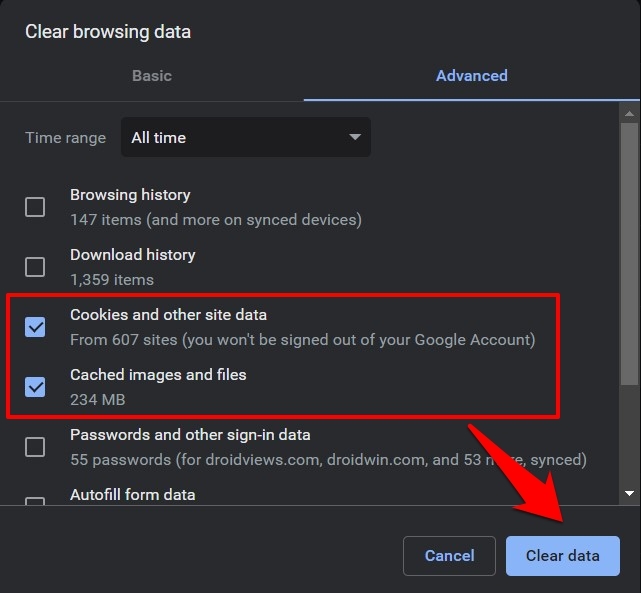The height and width of the screenshot is (593, 641).
Task: Click the "Browsing history" label
Action: point(130,195)
